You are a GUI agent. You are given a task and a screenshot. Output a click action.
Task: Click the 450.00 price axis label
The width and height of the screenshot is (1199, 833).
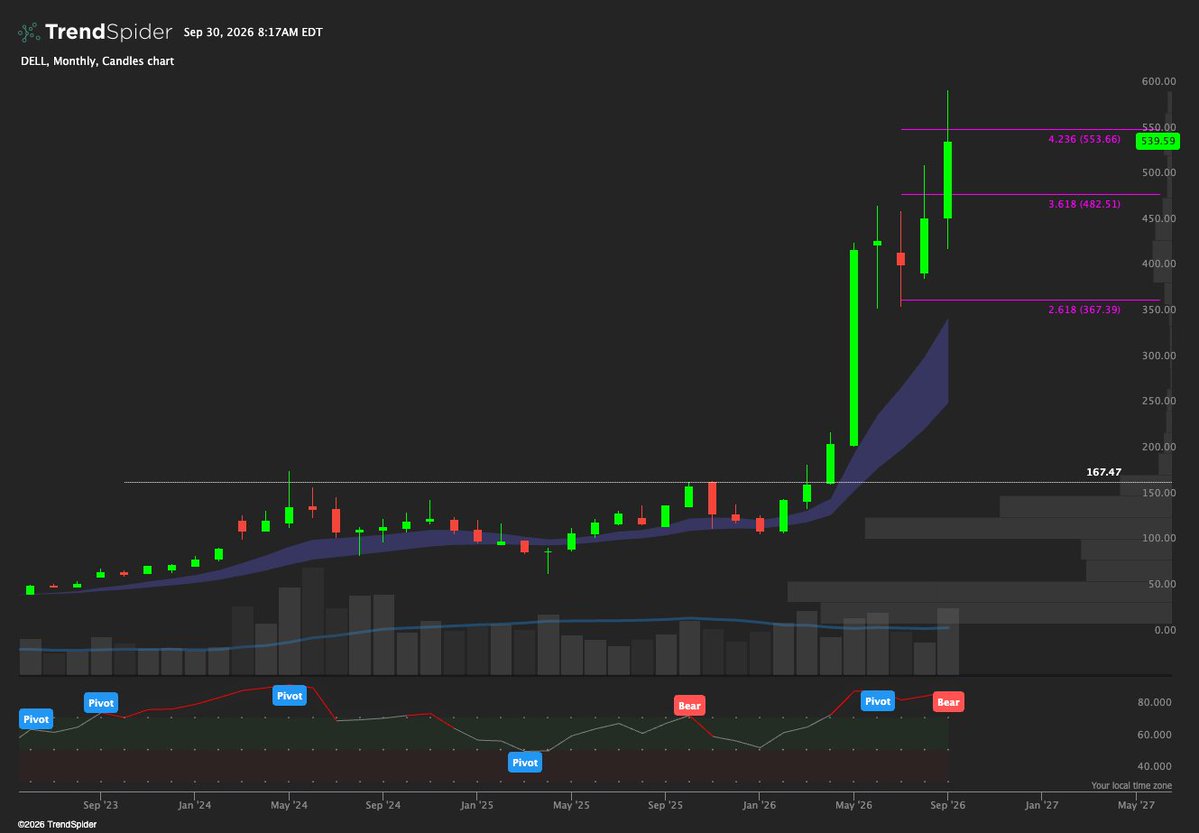pos(1159,218)
